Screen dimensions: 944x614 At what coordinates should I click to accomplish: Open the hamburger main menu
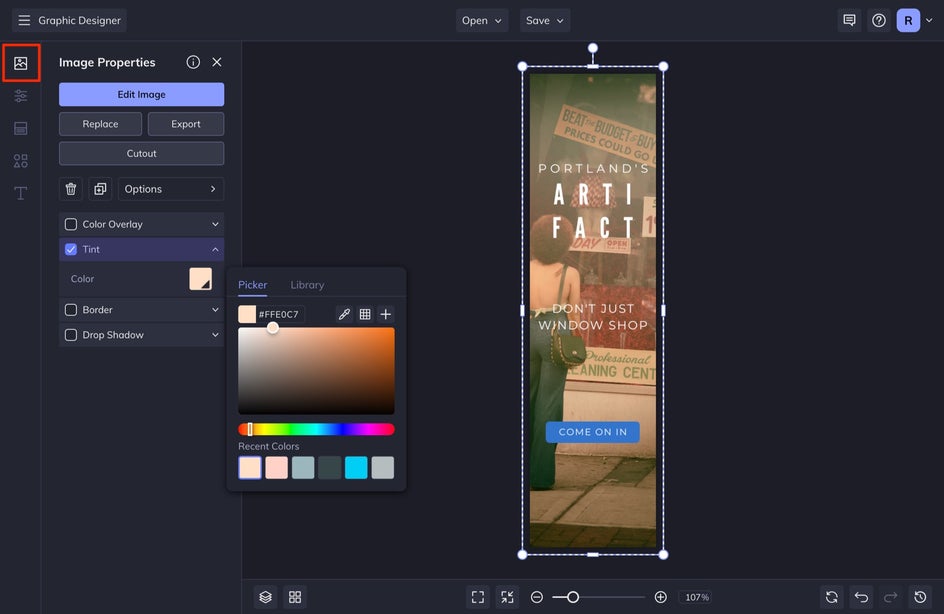tap(23, 20)
